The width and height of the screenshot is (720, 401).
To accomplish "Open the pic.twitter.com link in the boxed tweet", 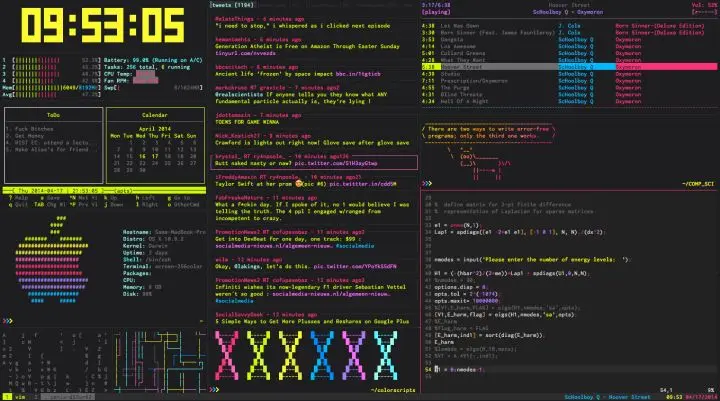I will 336,164.
